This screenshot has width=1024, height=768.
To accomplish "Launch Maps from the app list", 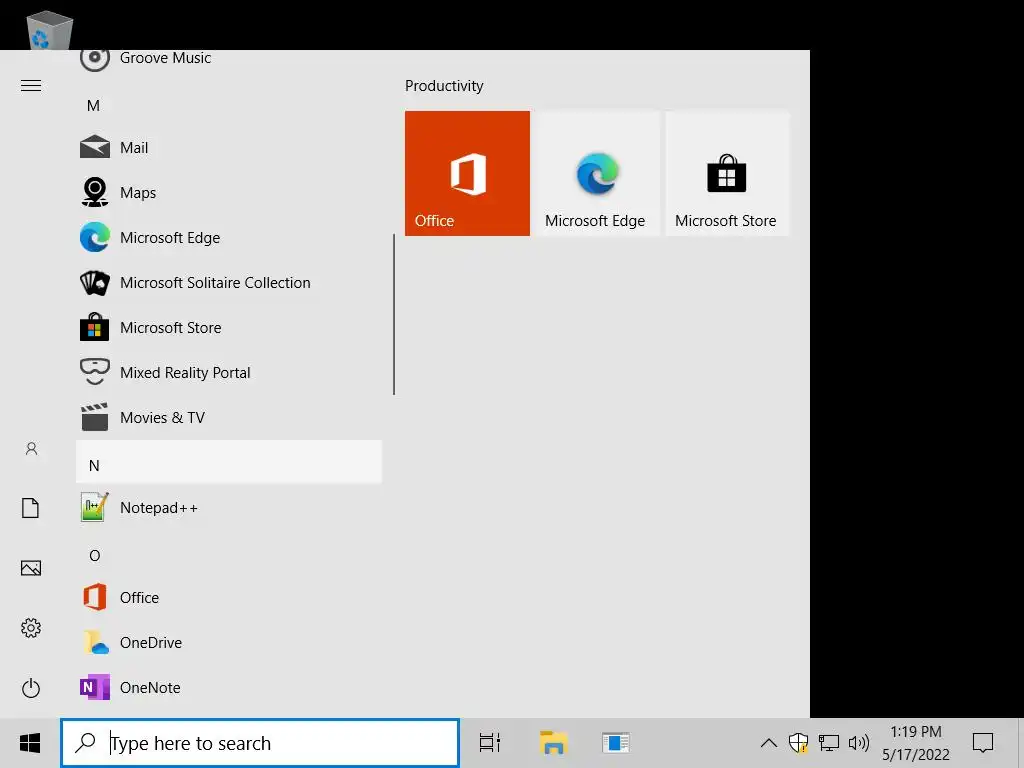I will 229,193.
